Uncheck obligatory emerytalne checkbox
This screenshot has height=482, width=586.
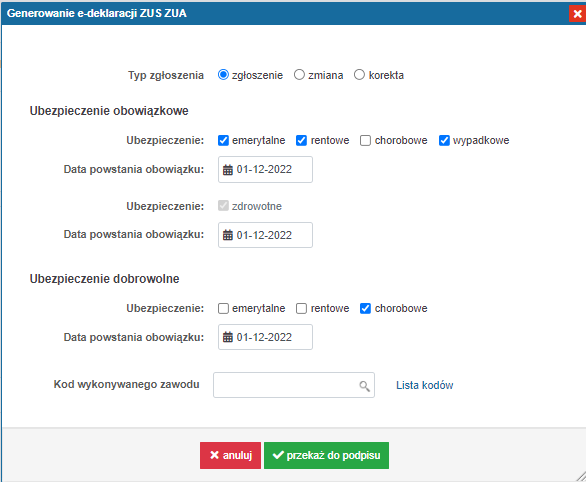[223, 140]
